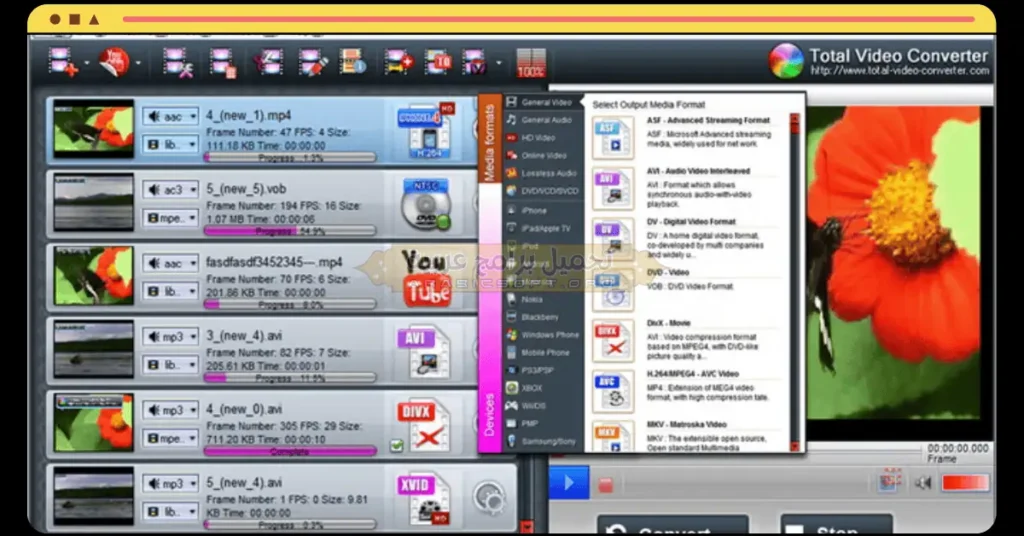1024x536 pixels.
Task: Click the Add video files toolbar icon
Action: tap(63, 63)
